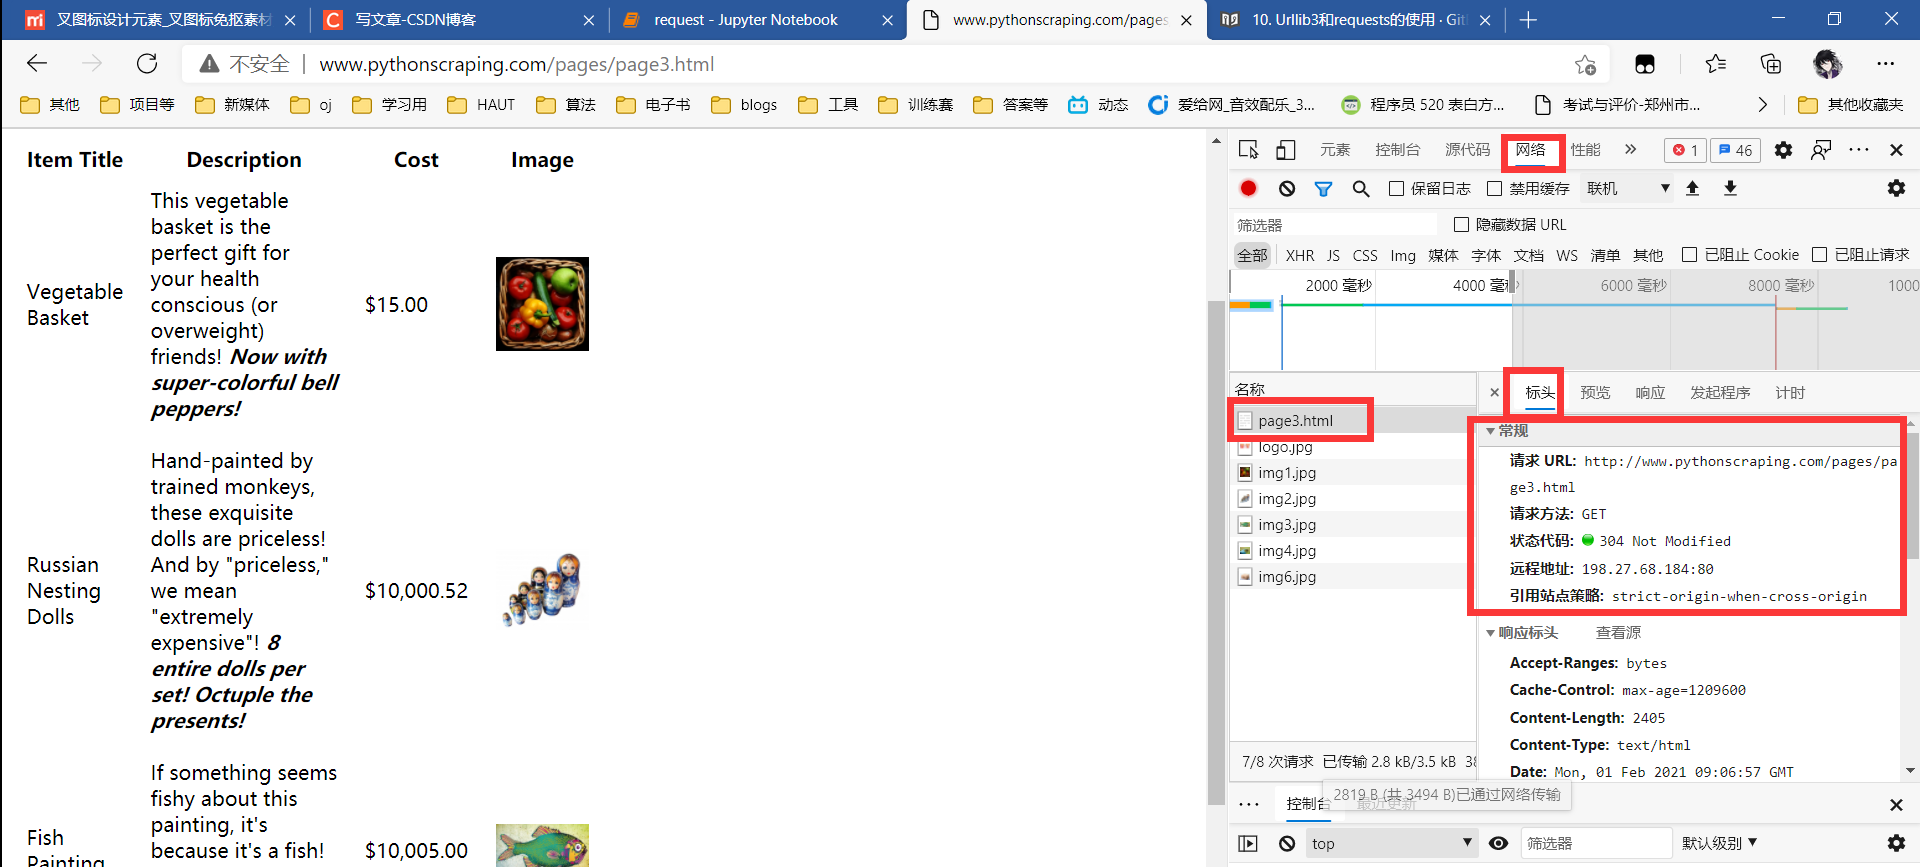This screenshot has width=1920, height=867.
Task: Switch to the 性能 DevTools tab
Action: click(1585, 150)
